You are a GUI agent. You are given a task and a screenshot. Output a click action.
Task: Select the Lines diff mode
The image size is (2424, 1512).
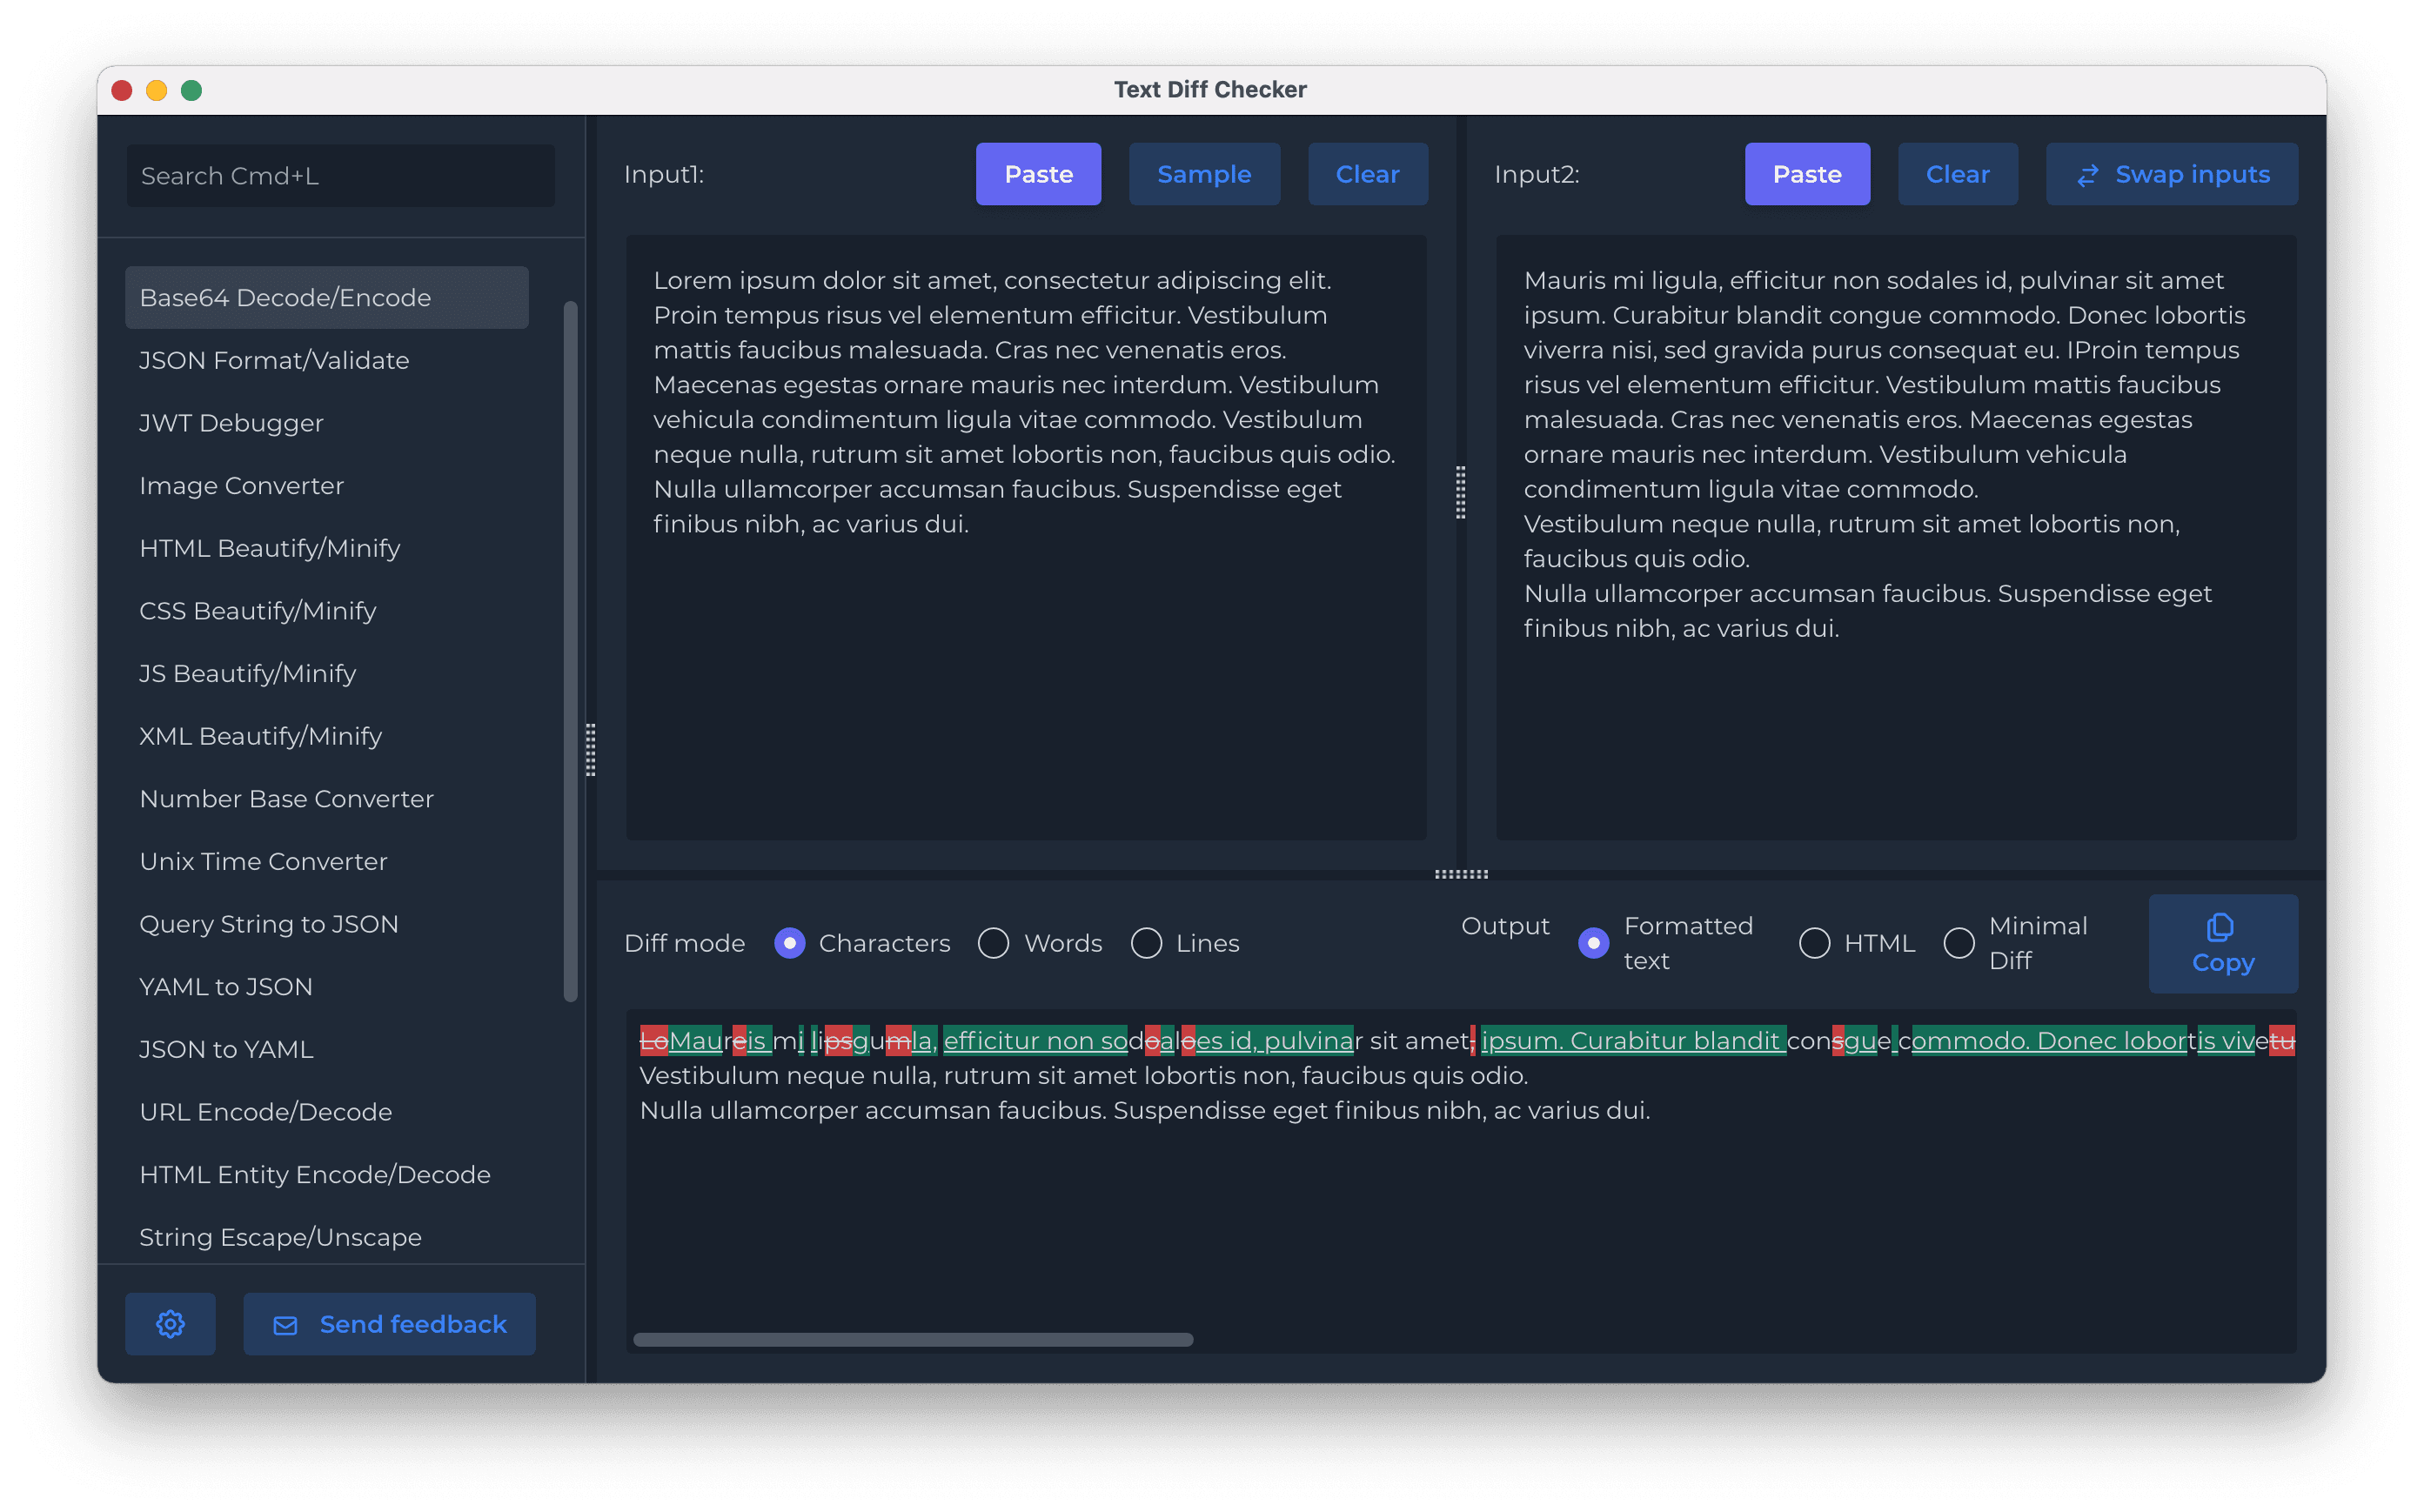pyautogui.click(x=1146, y=943)
